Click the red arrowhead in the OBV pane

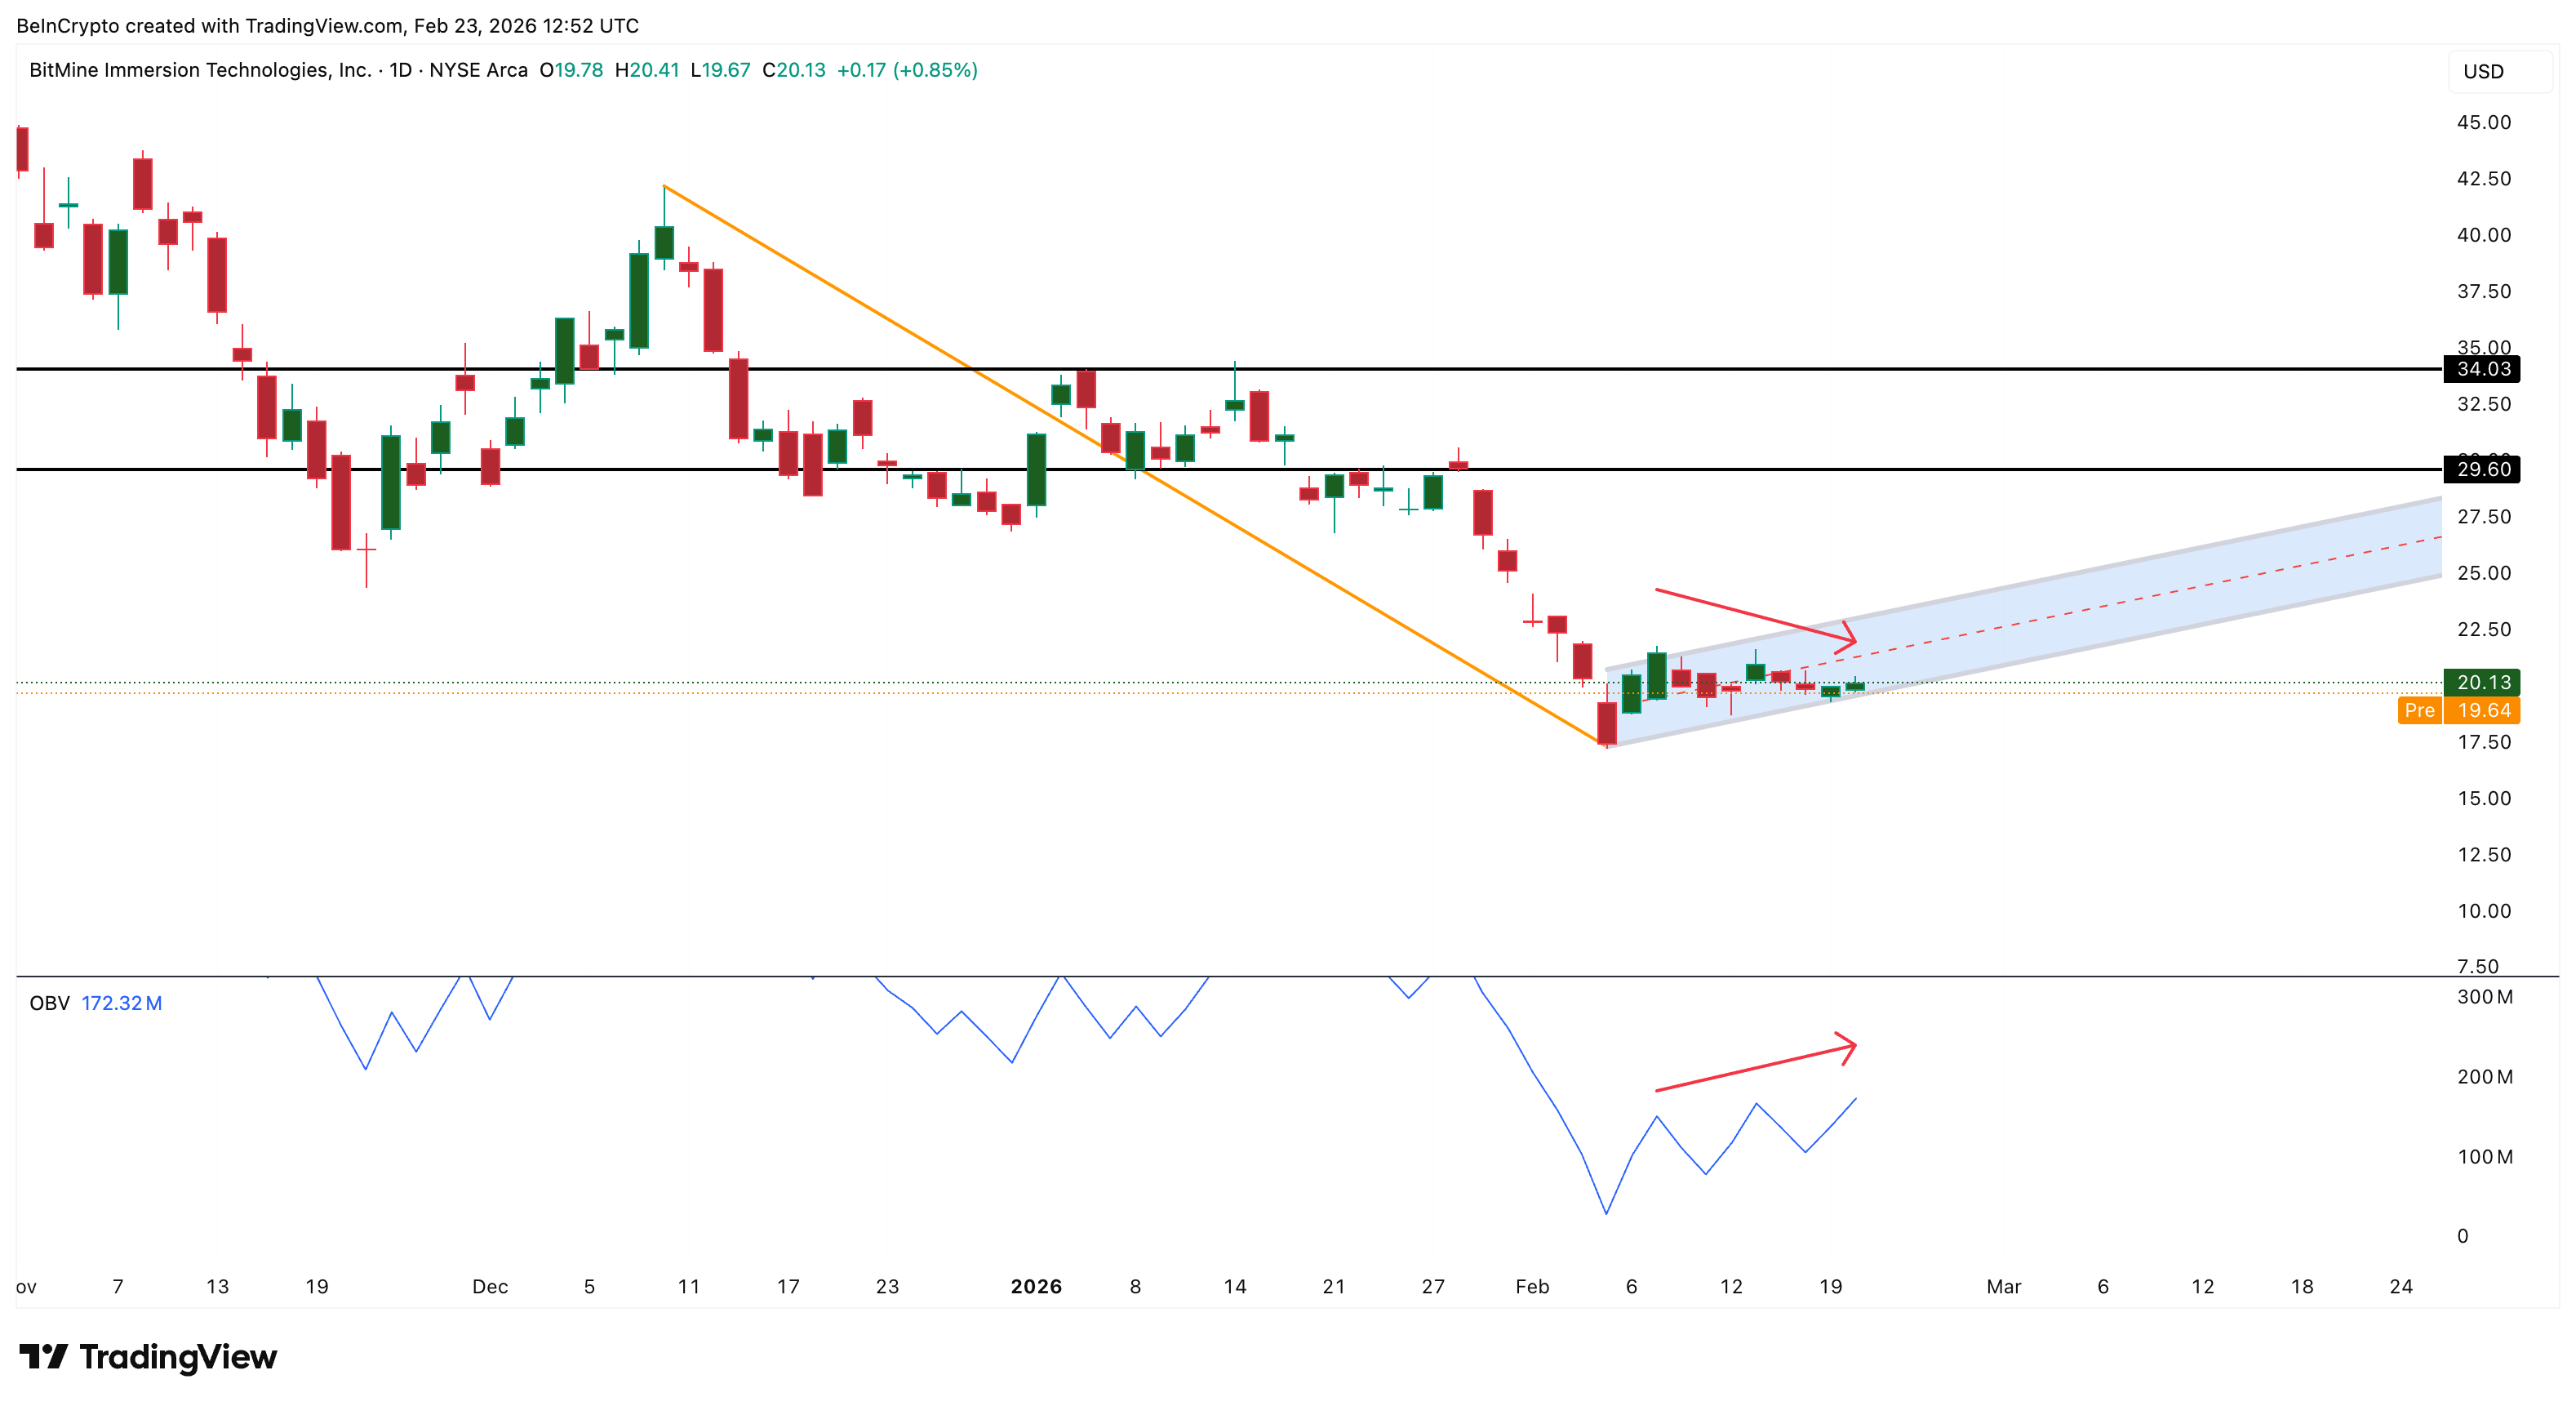click(x=1848, y=1047)
